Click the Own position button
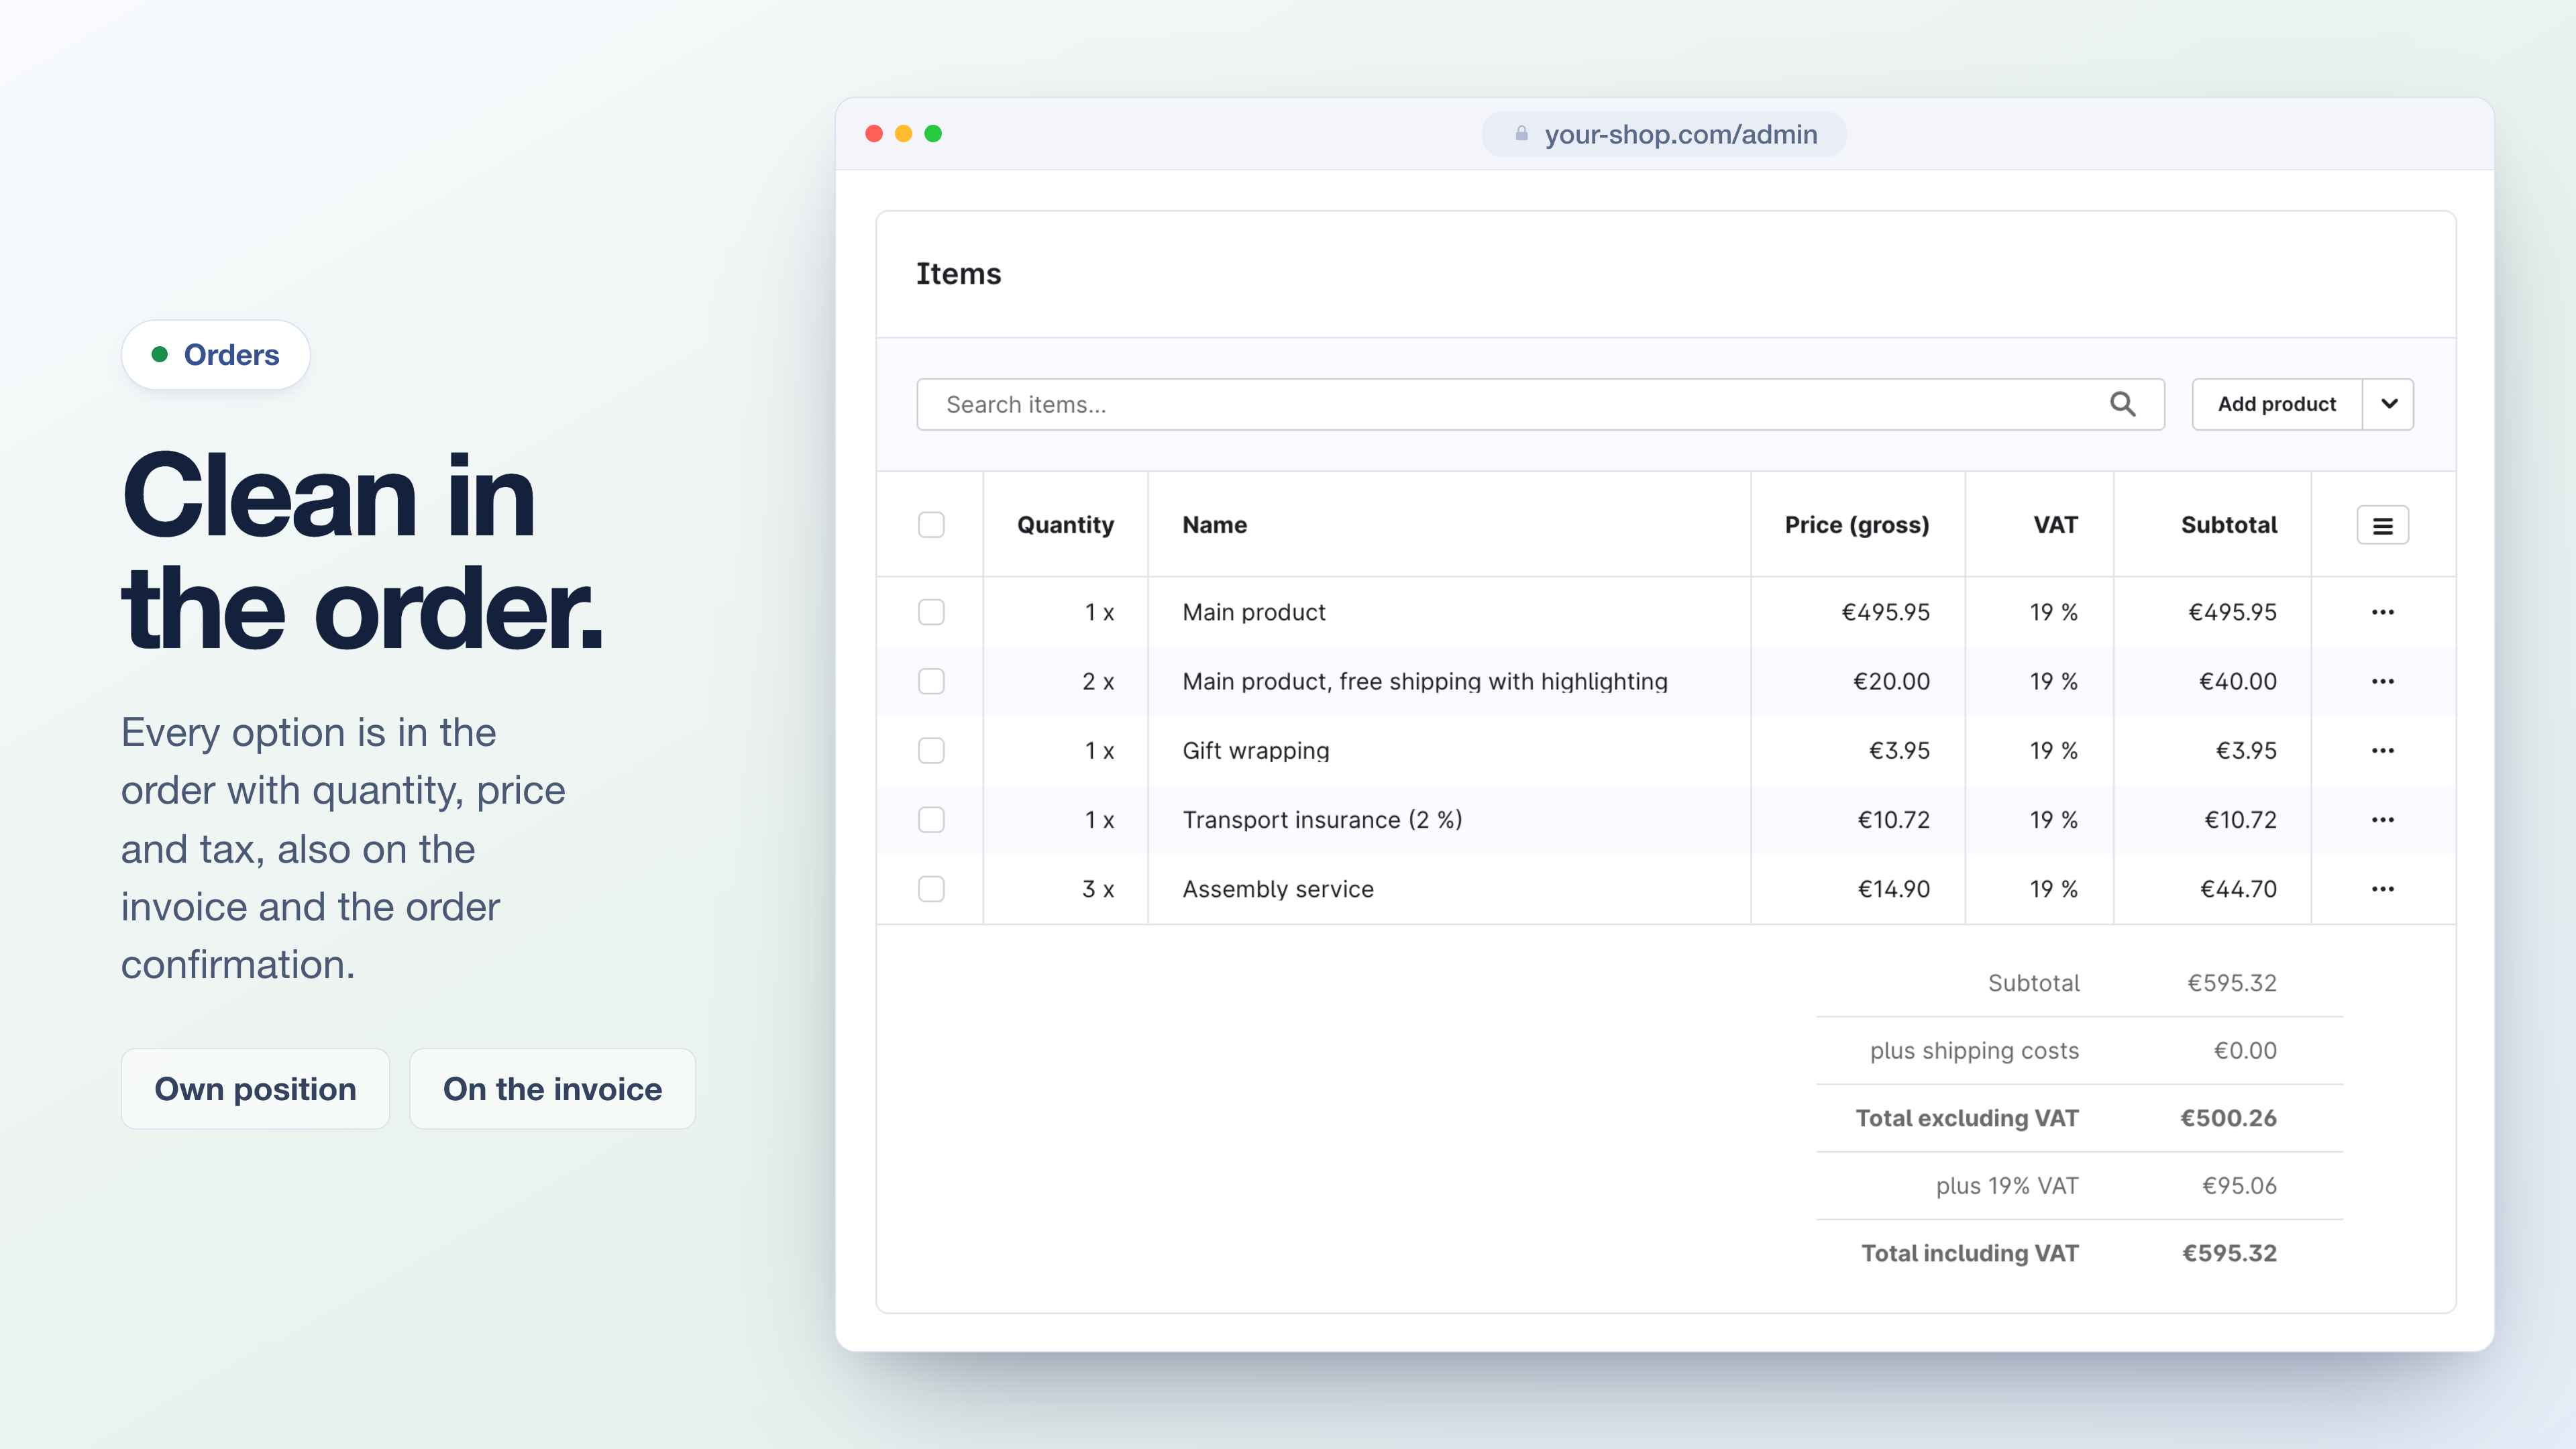This screenshot has height=1449, width=2576. 255,1089
